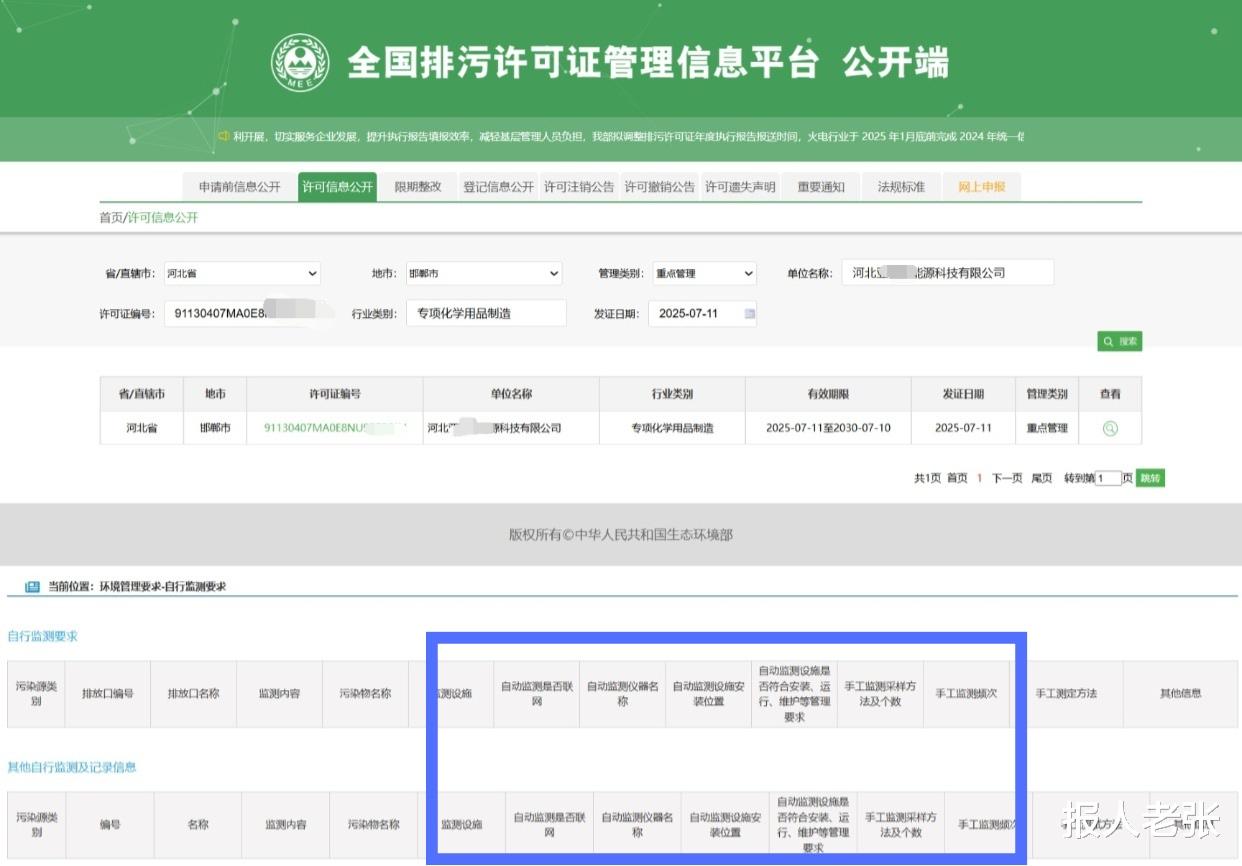Click the speaker icon beside the scrolling notice
1242x866 pixels.
coord(223,136)
